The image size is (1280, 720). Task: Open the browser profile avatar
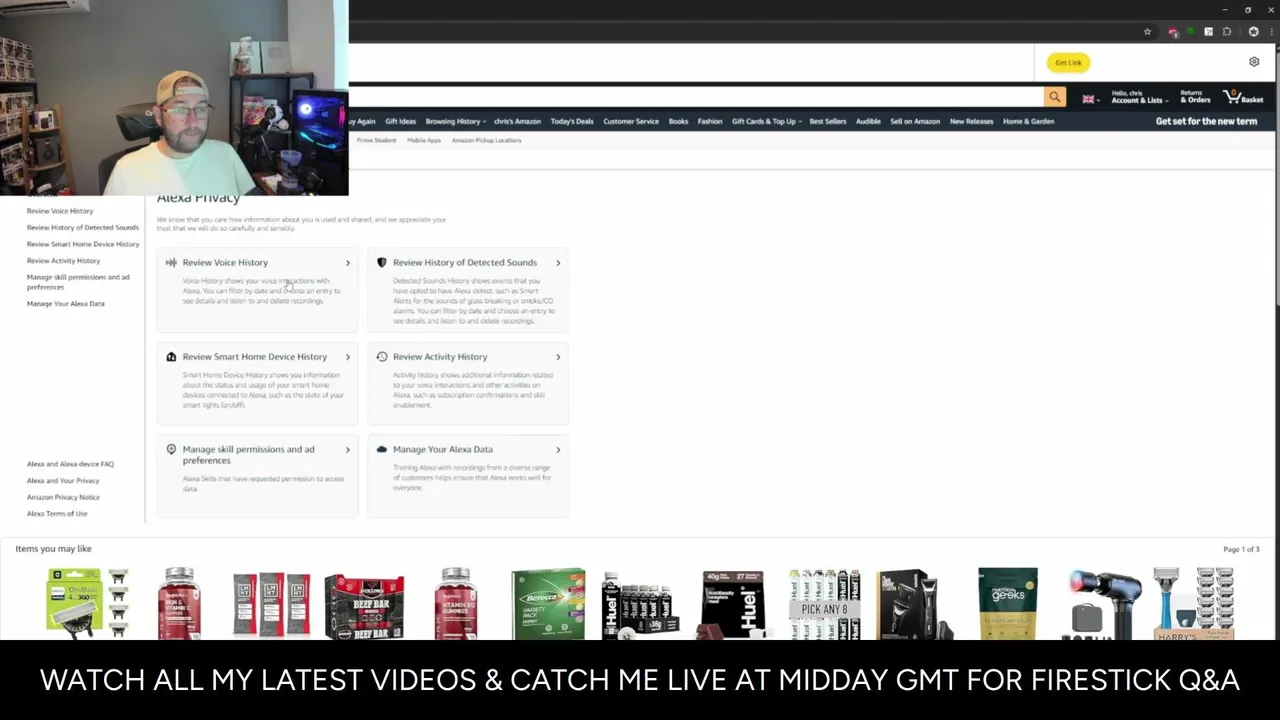(1253, 32)
